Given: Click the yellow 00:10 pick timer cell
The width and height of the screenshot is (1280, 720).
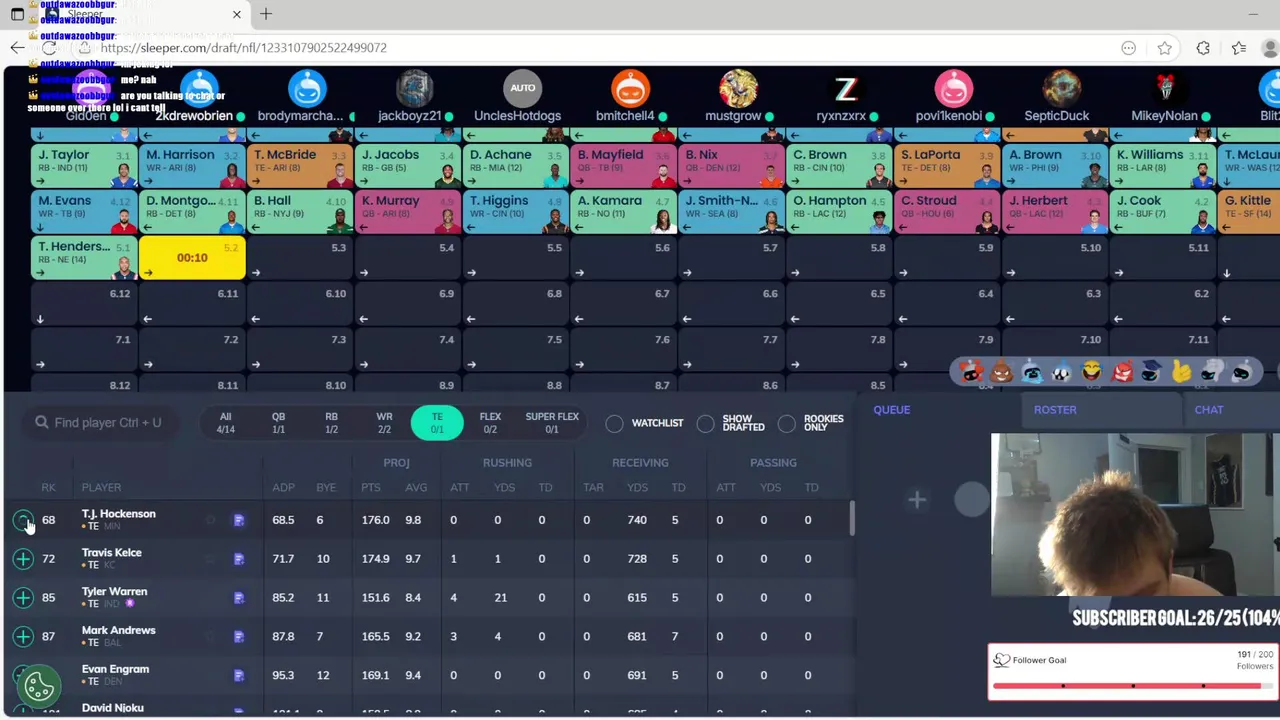Looking at the screenshot, I should tap(192, 258).
